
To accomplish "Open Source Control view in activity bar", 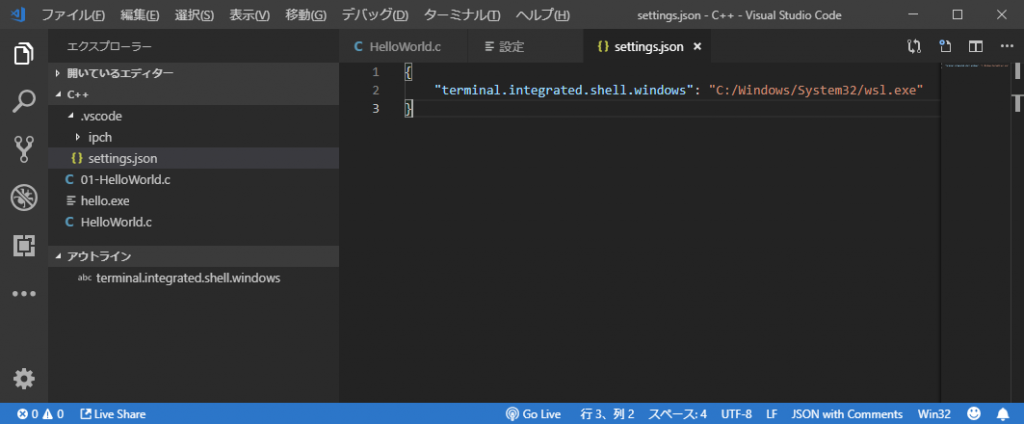I will [x=24, y=149].
